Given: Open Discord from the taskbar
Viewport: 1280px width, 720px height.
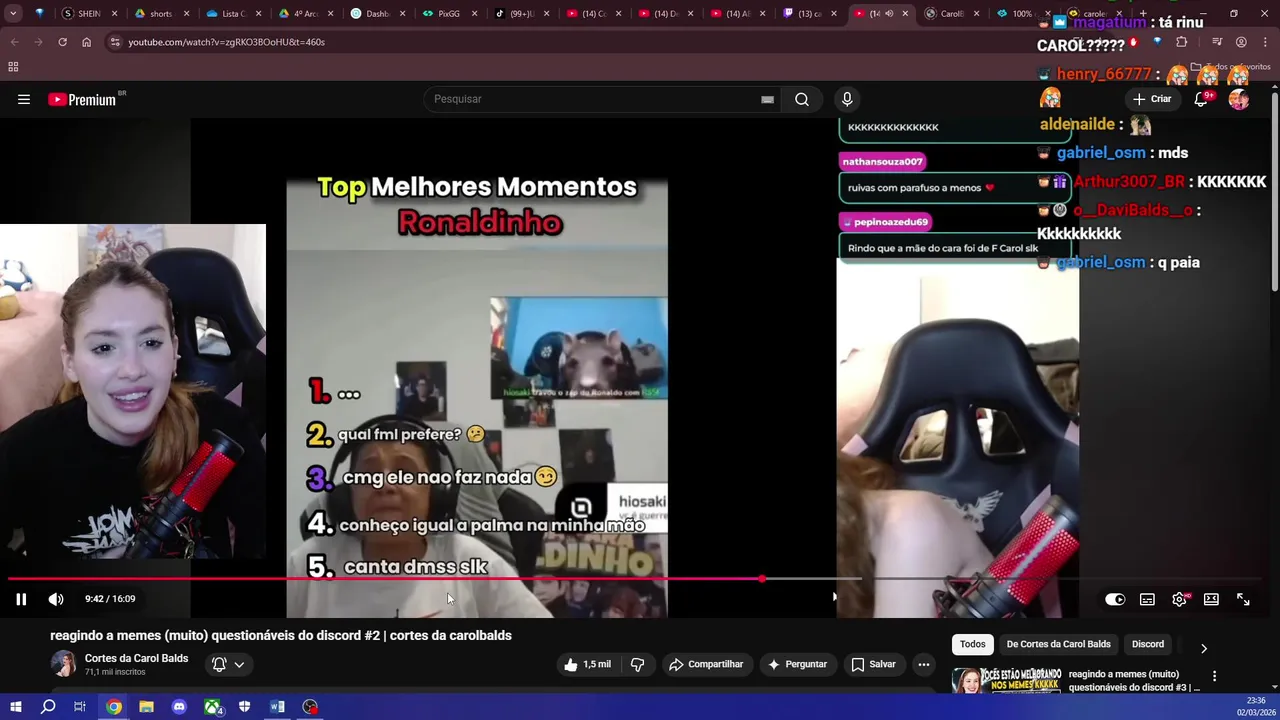Looking at the screenshot, I should [179, 707].
